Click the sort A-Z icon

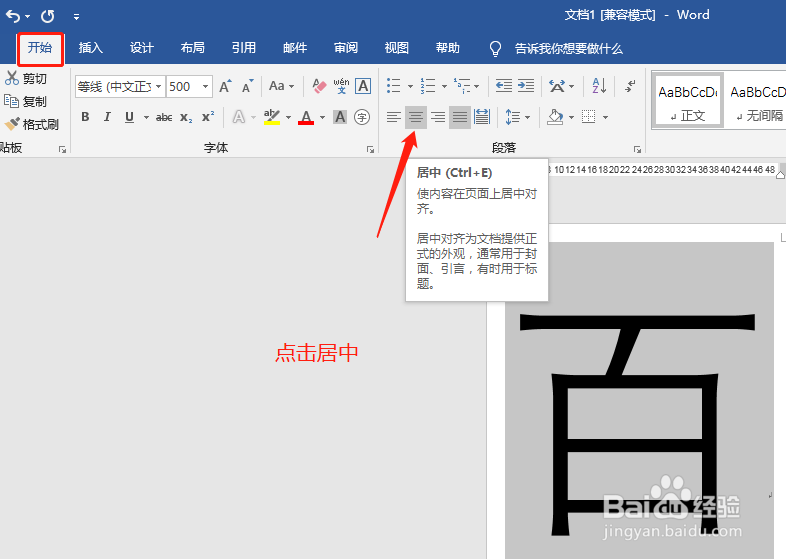599,86
